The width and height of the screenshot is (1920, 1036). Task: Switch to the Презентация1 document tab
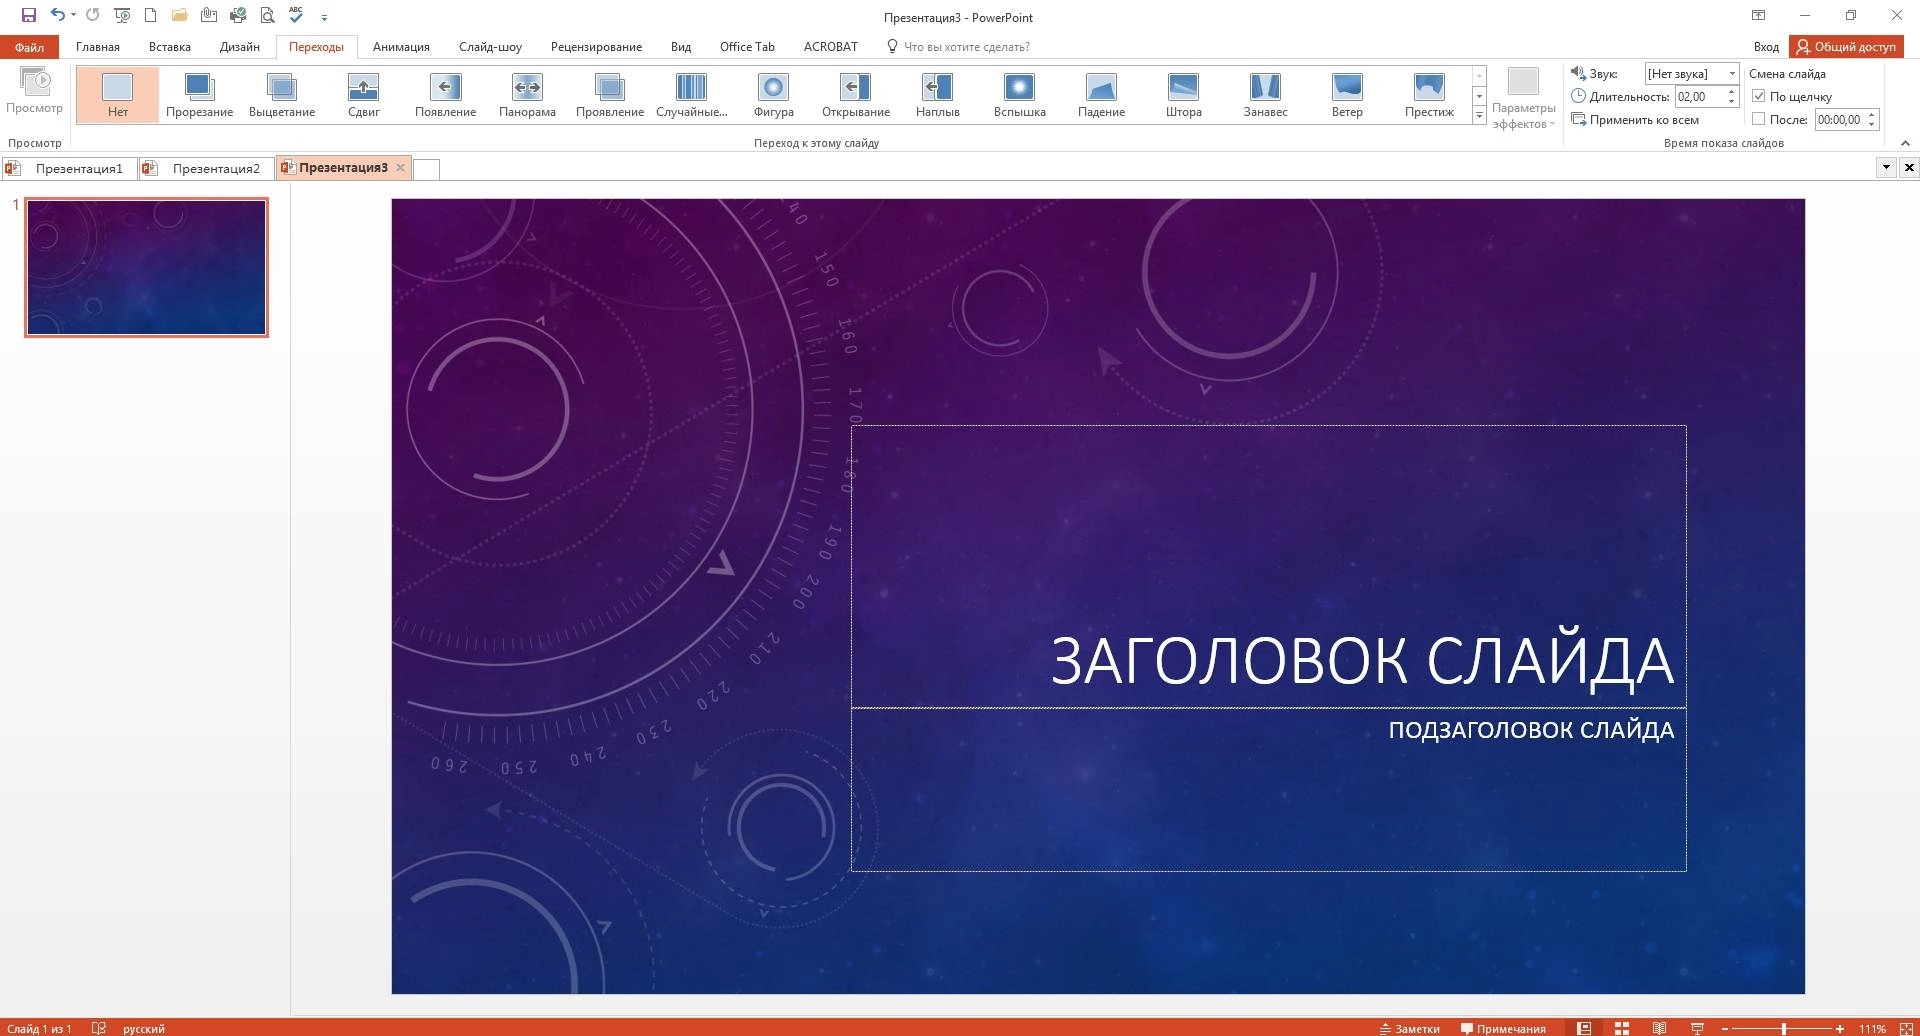point(68,168)
